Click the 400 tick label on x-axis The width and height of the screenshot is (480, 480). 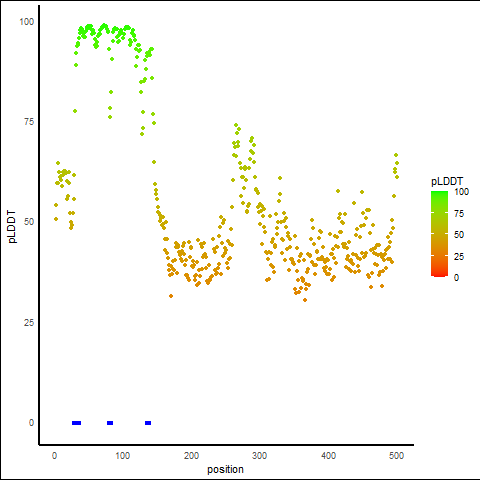328,455
